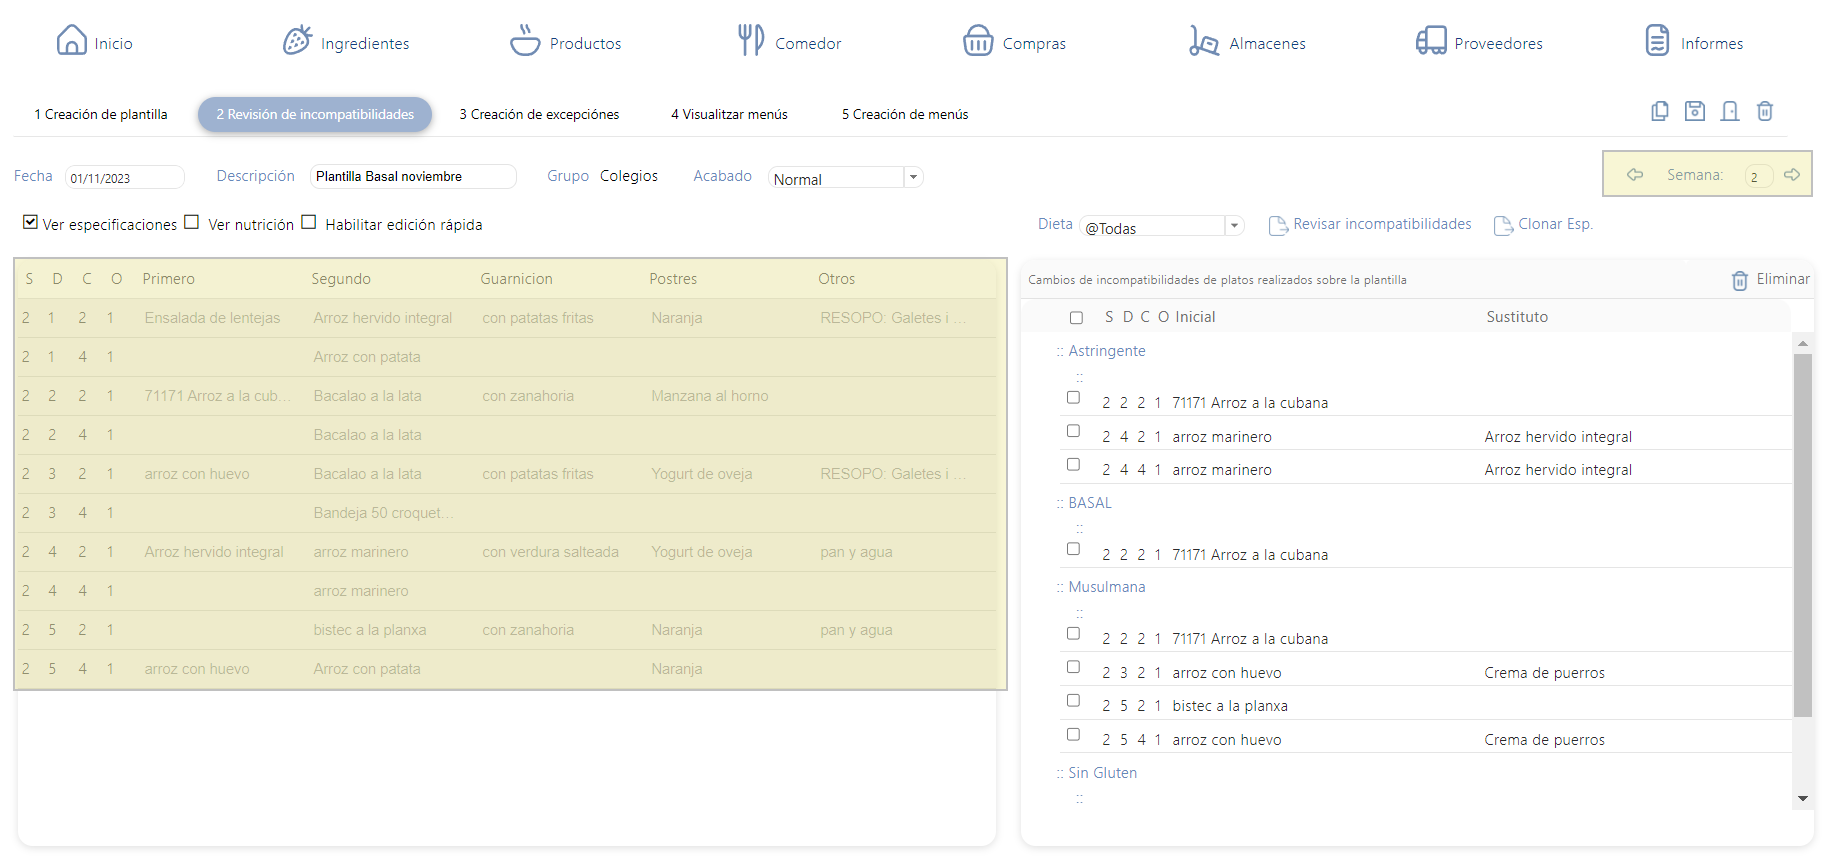Open the 4 Visualitzar menús tab
Viewport: 1828px width, 859px height.
729,115
